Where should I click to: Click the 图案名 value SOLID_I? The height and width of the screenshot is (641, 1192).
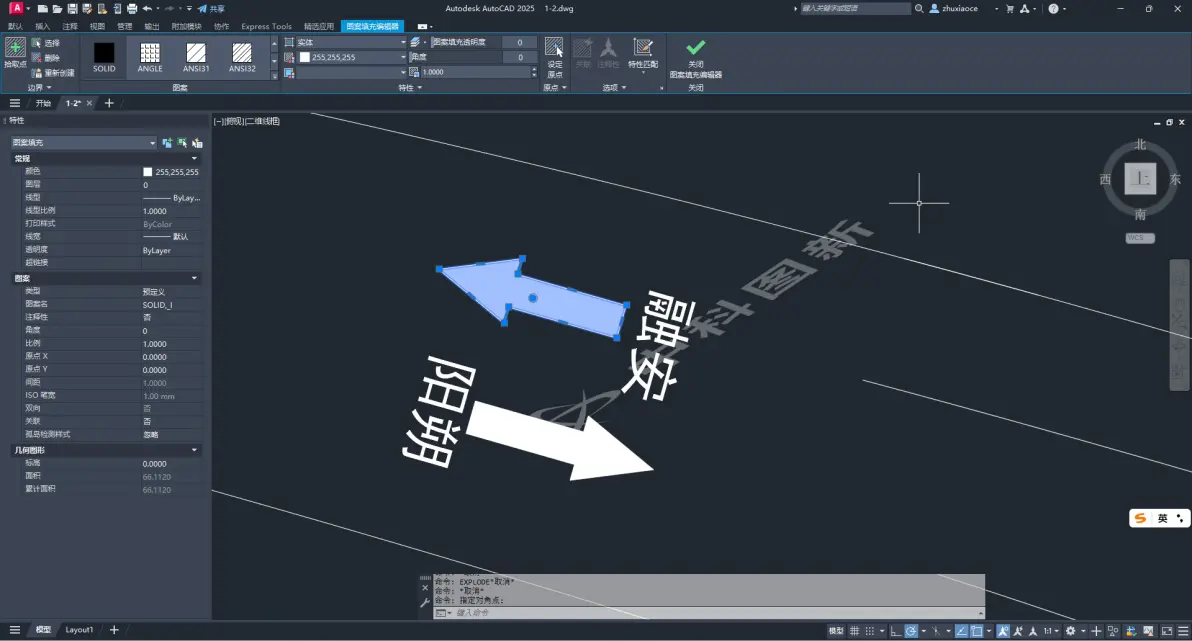point(157,305)
